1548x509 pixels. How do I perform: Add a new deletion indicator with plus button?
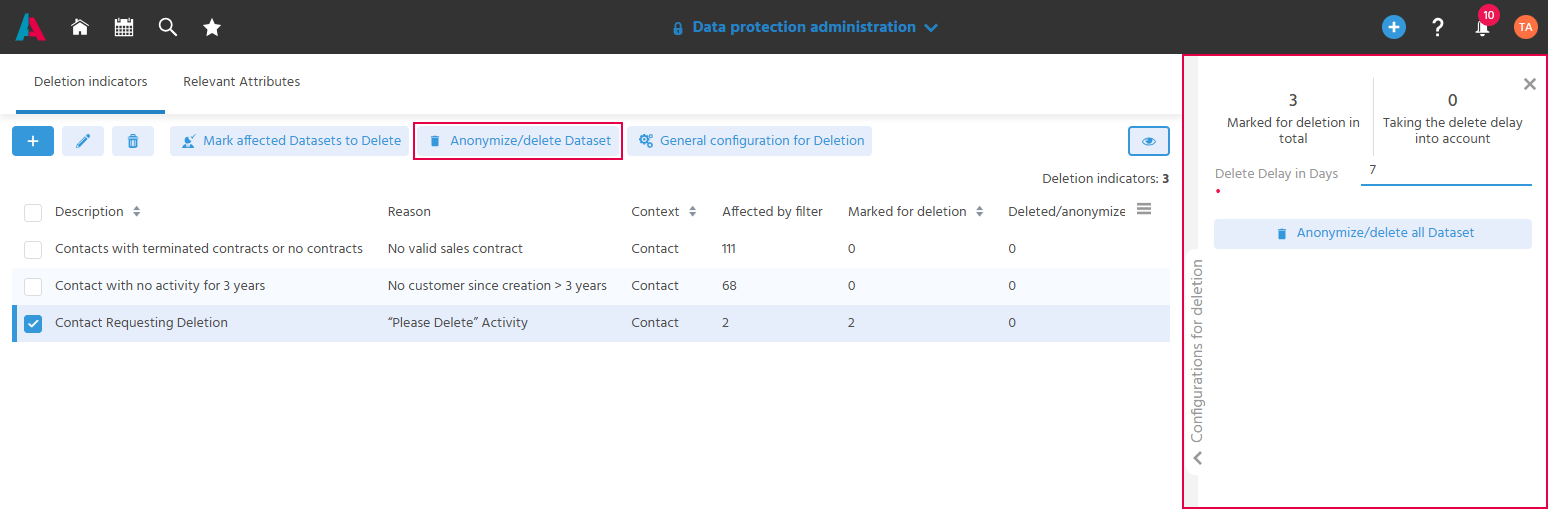click(x=33, y=141)
